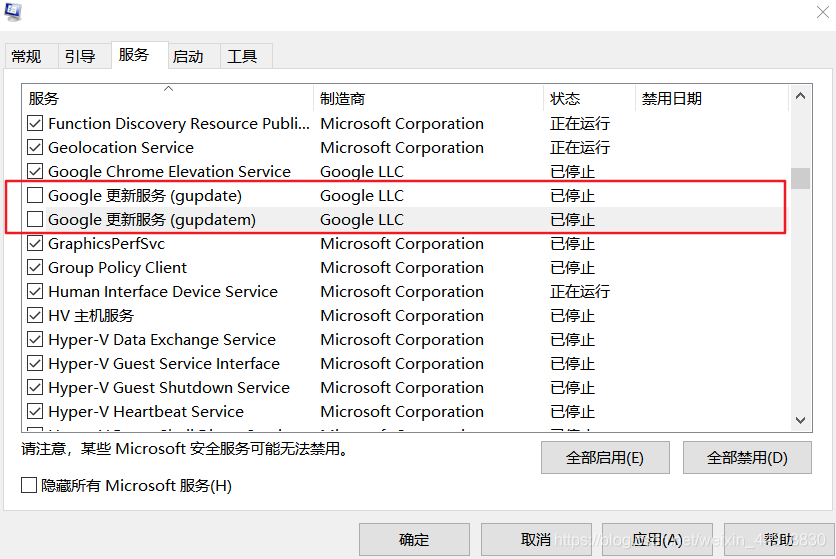Cancel with the 取消 button
Image resolution: width=836 pixels, height=559 pixels.
click(536, 540)
